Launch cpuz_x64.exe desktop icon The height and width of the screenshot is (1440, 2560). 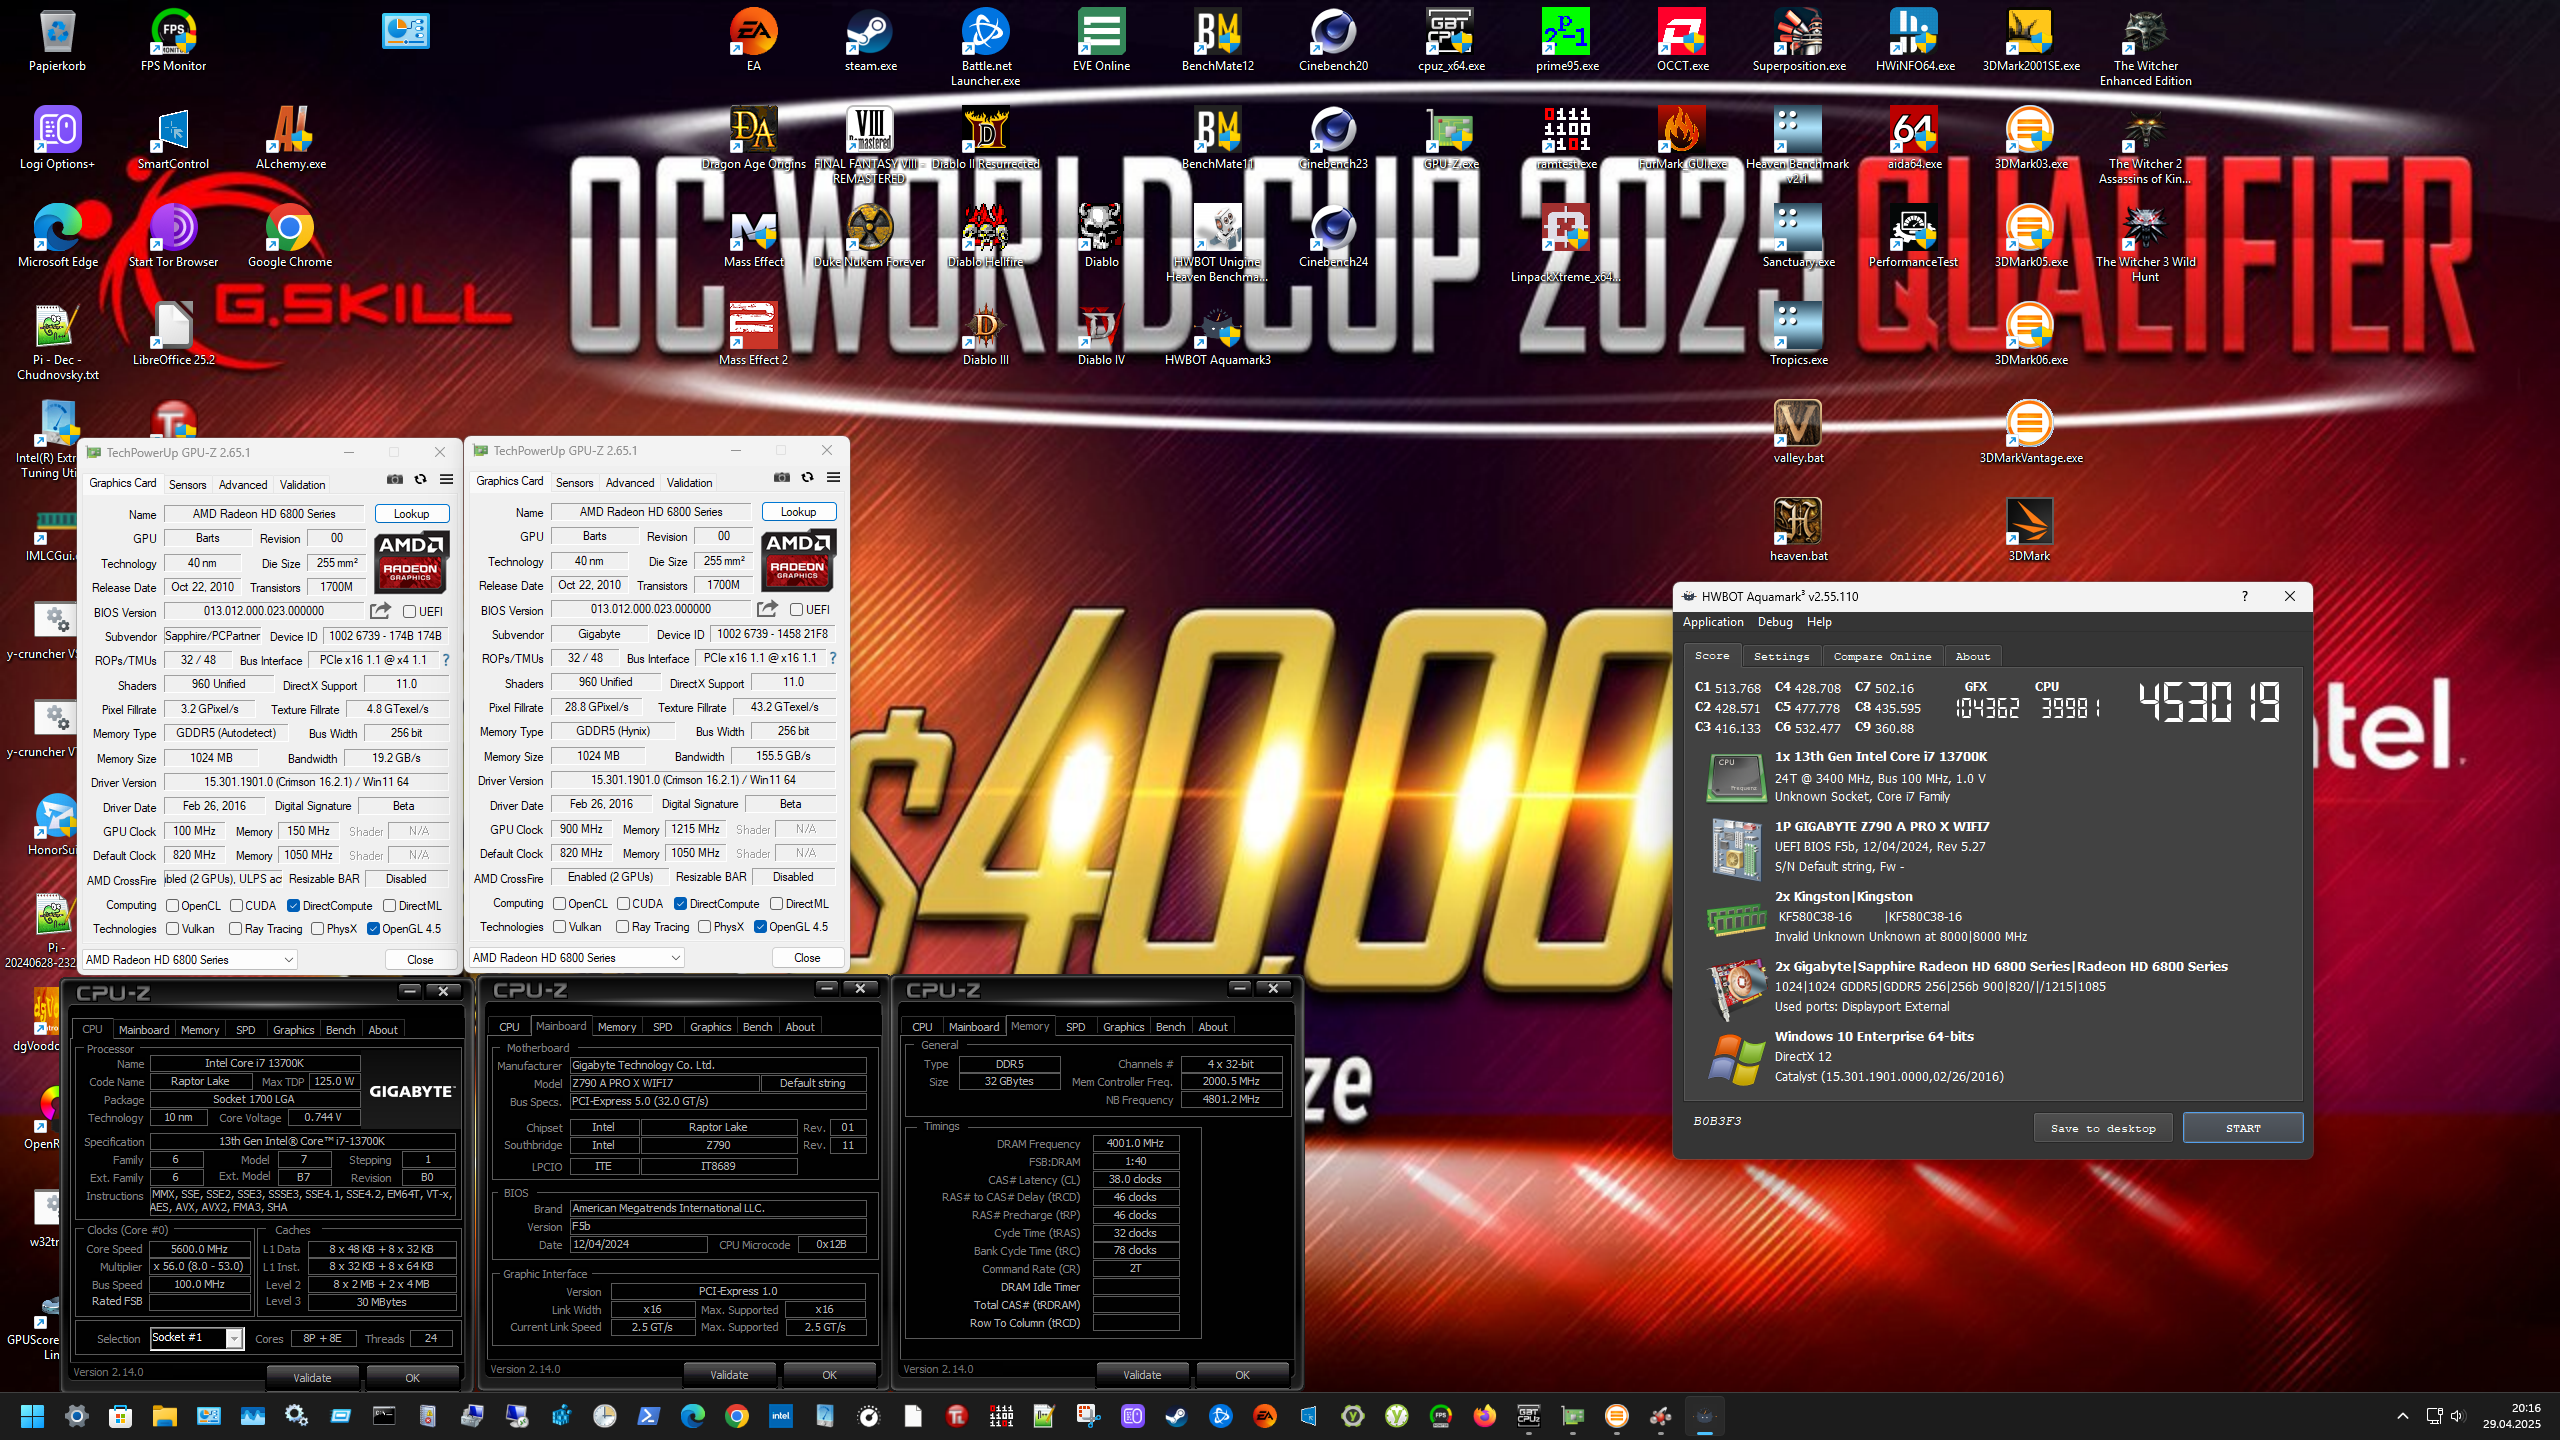1450,40
